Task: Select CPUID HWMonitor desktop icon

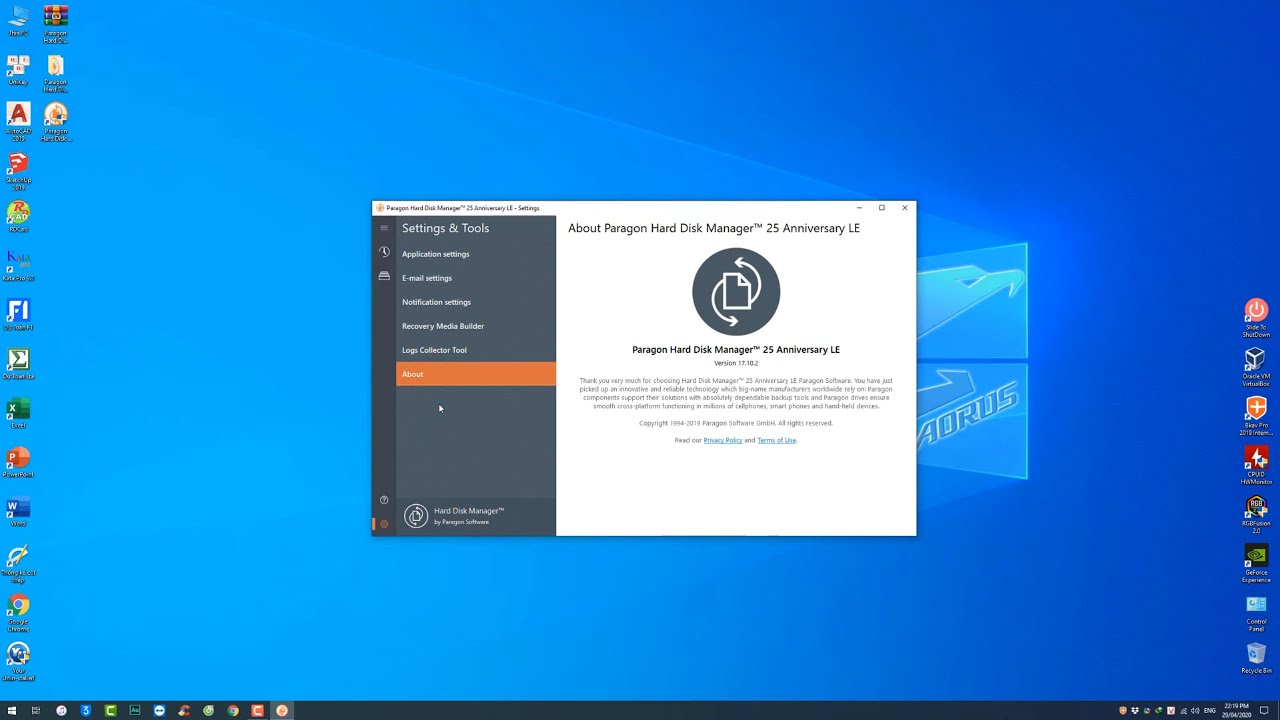Action: [1256, 465]
